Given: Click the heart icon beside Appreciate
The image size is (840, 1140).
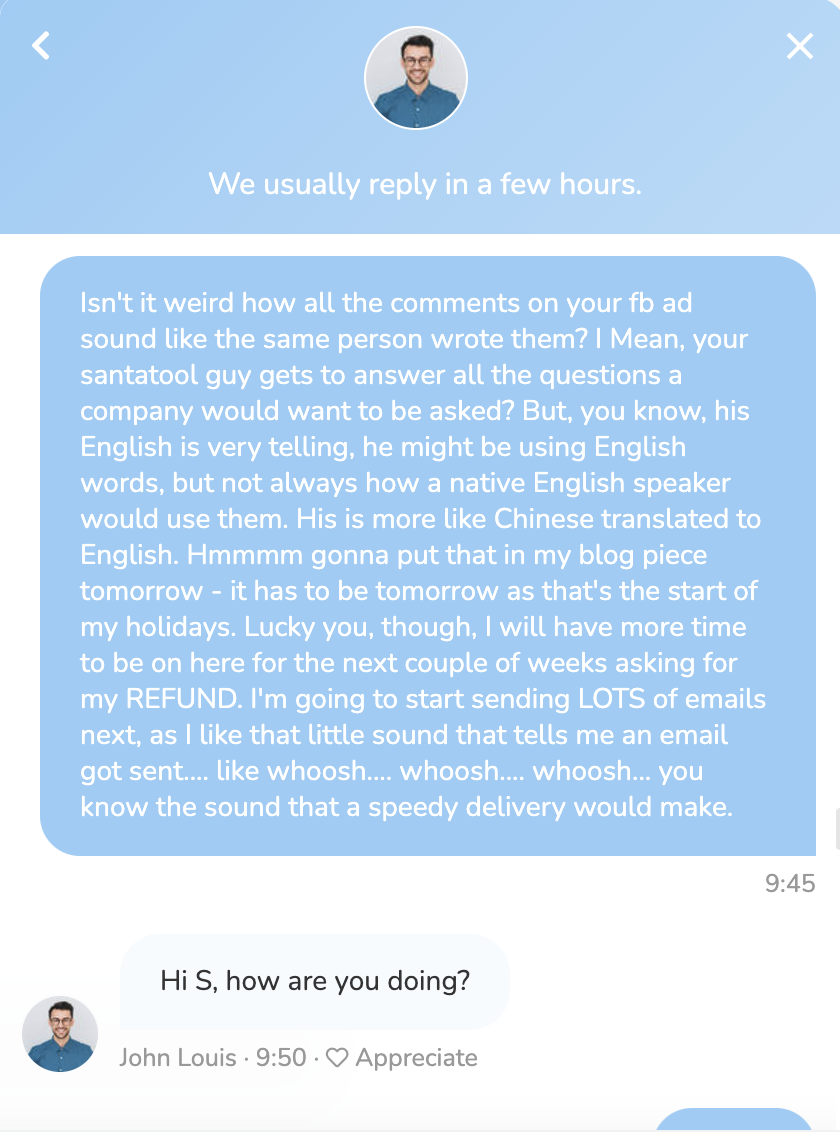Looking at the screenshot, I should coord(337,1057).
